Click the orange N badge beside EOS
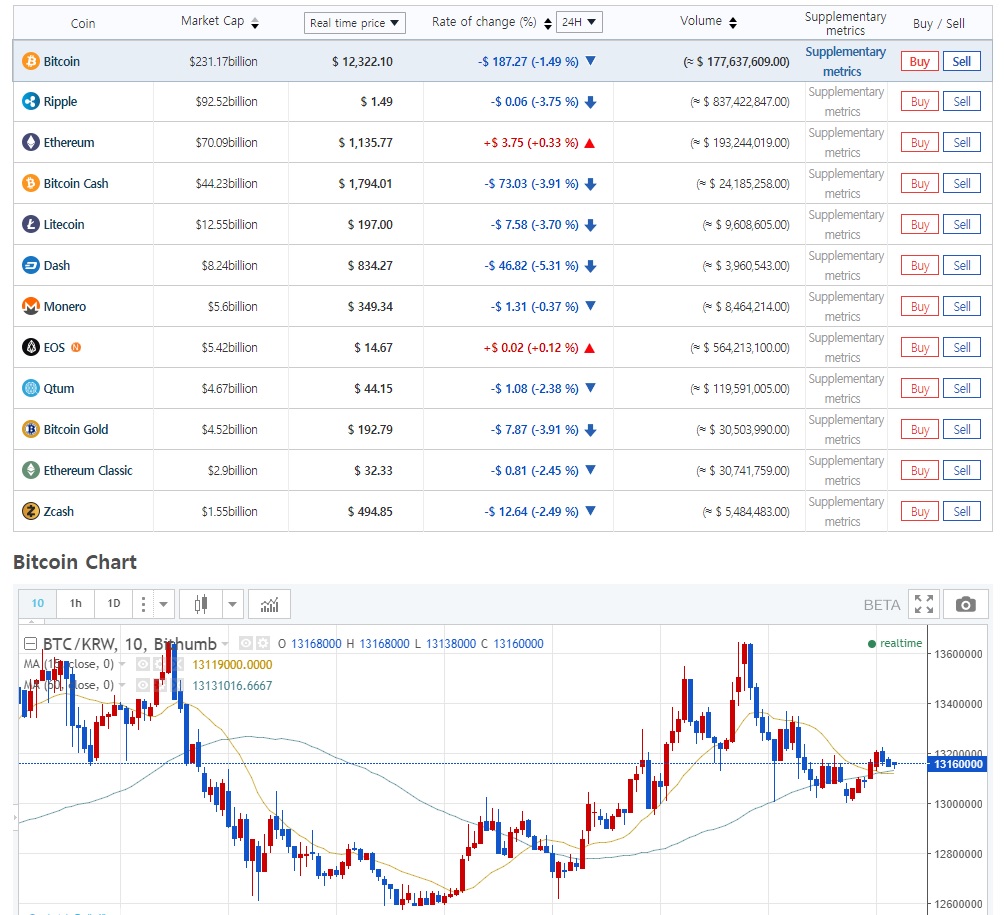1005x915 pixels. (76, 347)
